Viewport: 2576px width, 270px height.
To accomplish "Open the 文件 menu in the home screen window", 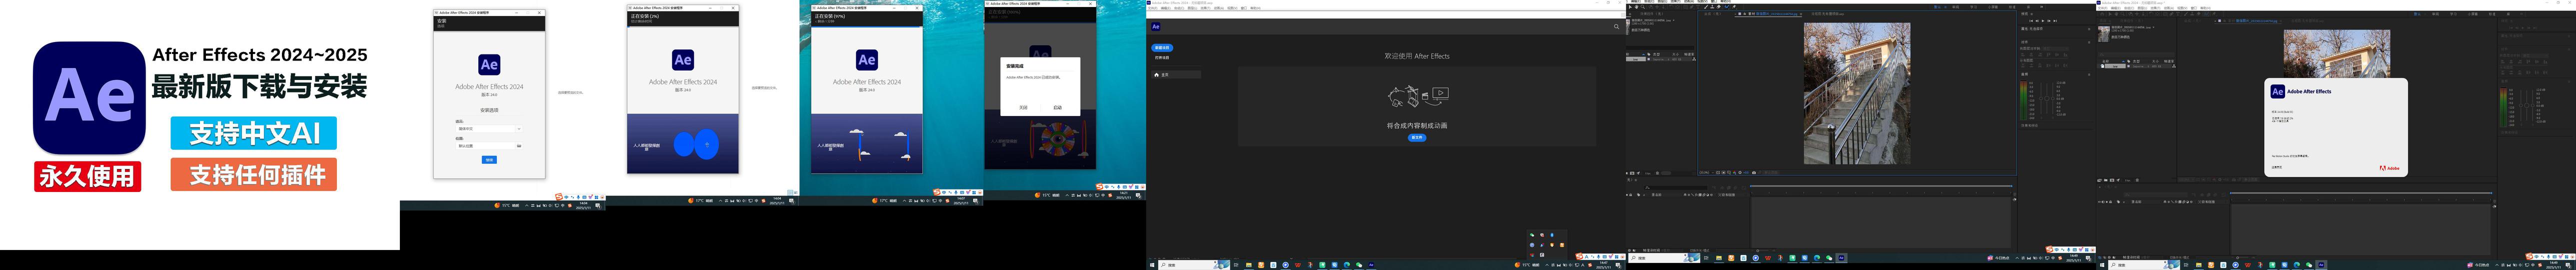I will click(x=1153, y=8).
